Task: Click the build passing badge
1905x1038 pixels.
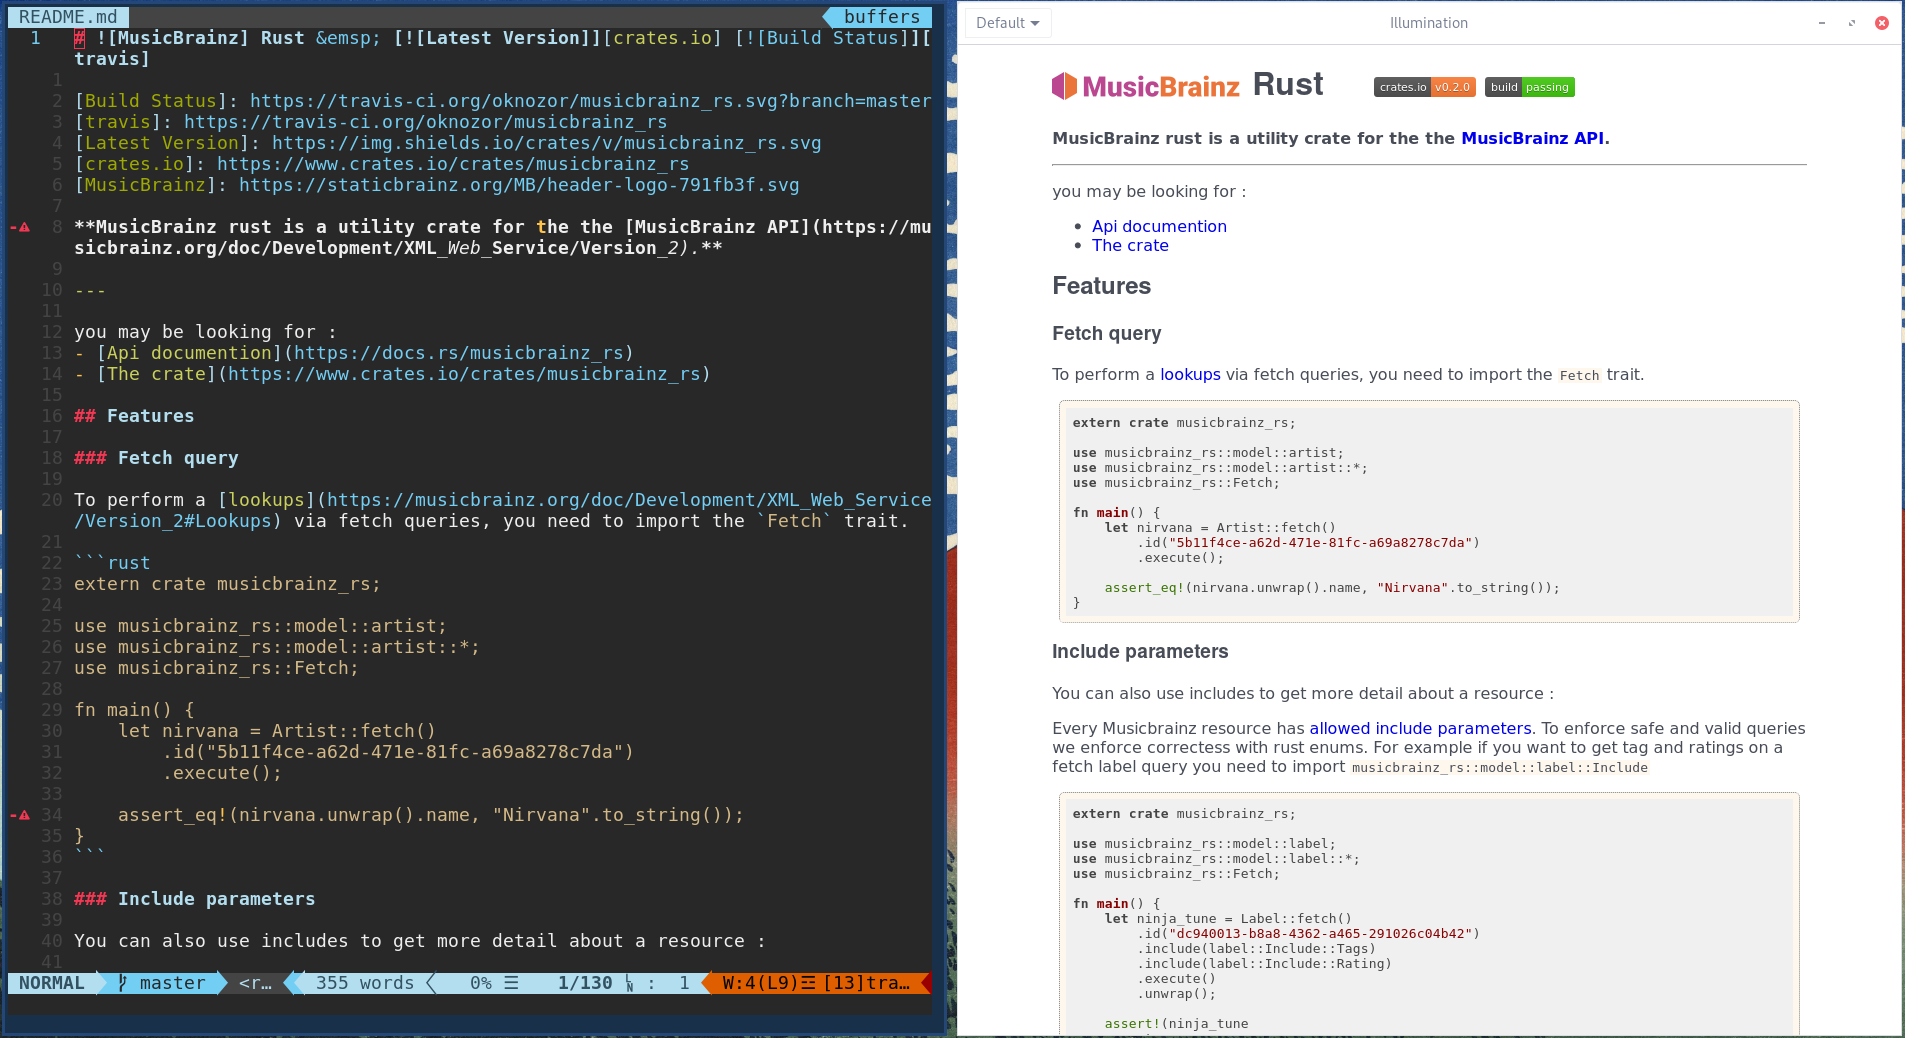Action: pyautogui.click(x=1529, y=87)
